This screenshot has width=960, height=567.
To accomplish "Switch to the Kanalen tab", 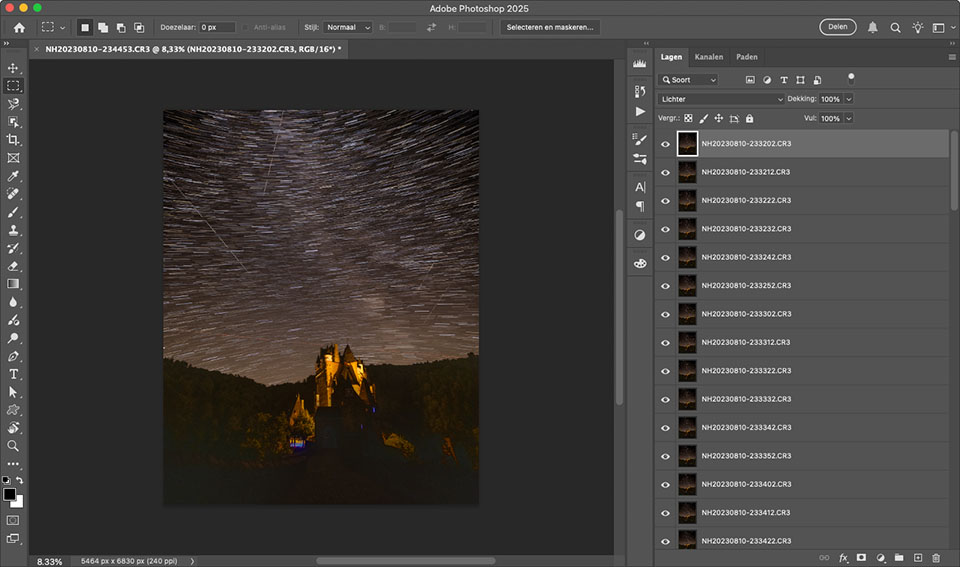I will [708, 57].
